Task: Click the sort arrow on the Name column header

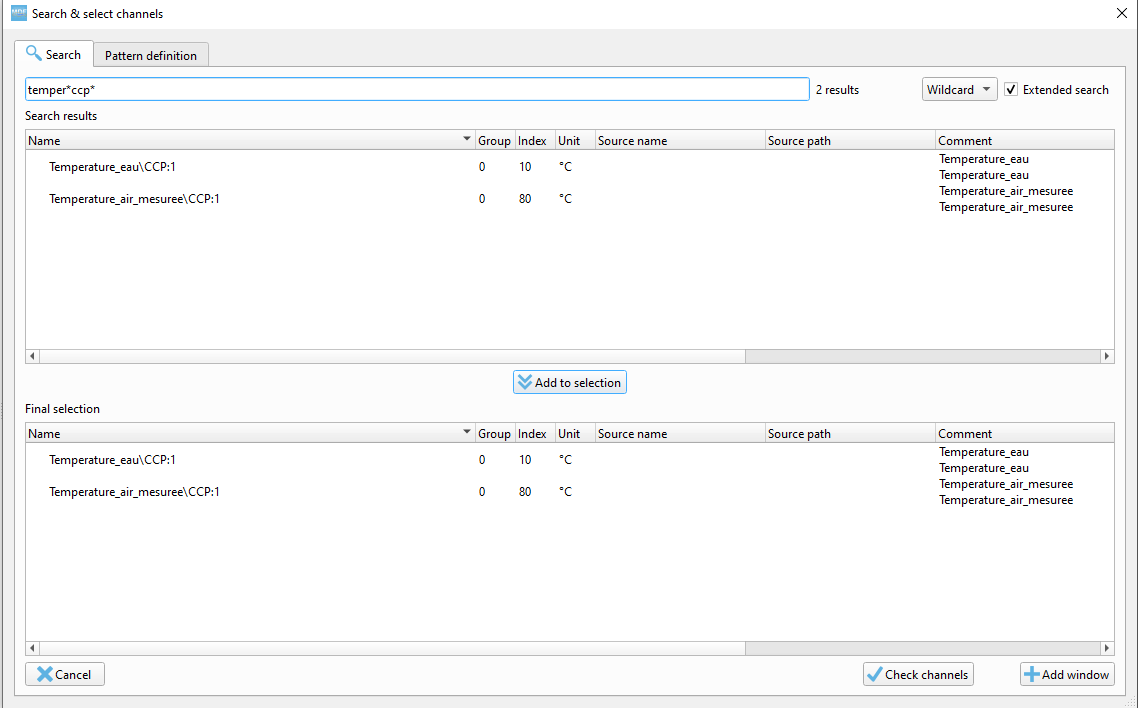Action: click(x=466, y=139)
